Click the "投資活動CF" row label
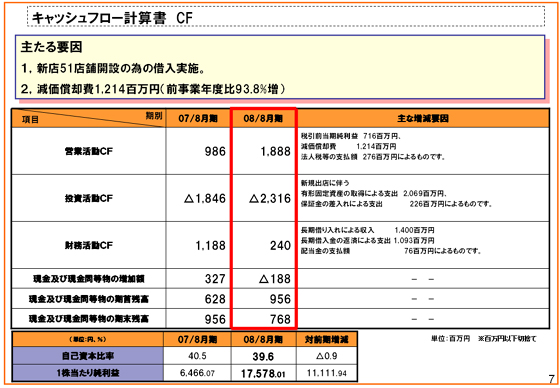Screen dimensions: 560x388 [89, 199]
